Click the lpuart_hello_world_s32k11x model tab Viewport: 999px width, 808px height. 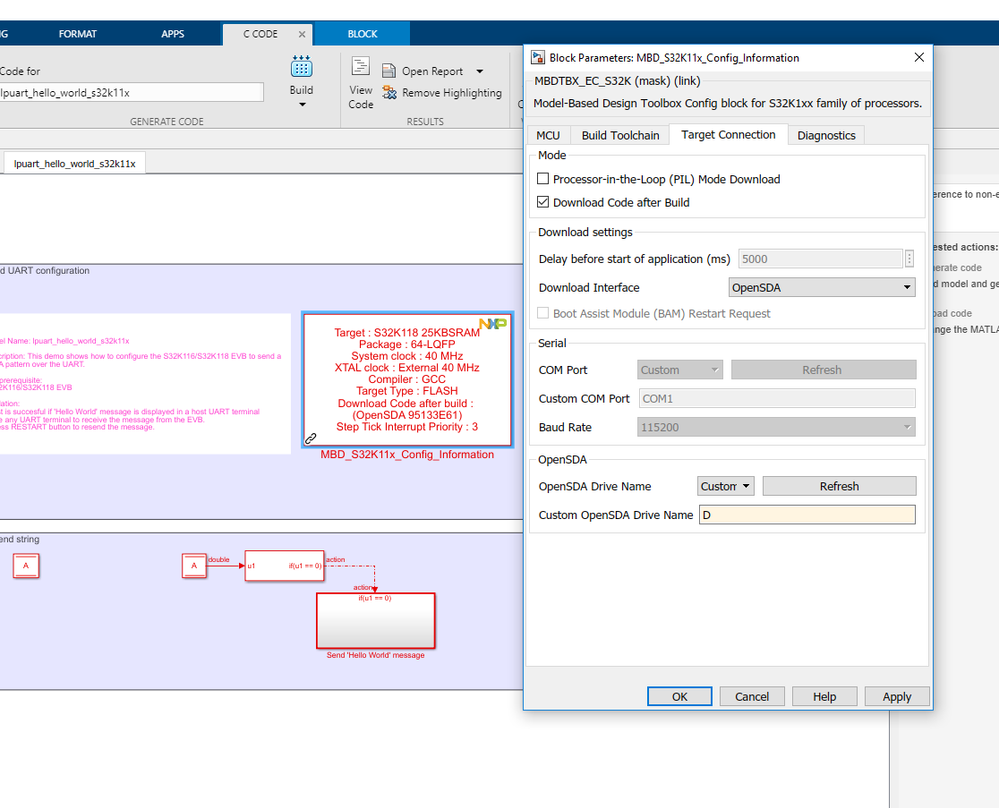[x=75, y=164]
